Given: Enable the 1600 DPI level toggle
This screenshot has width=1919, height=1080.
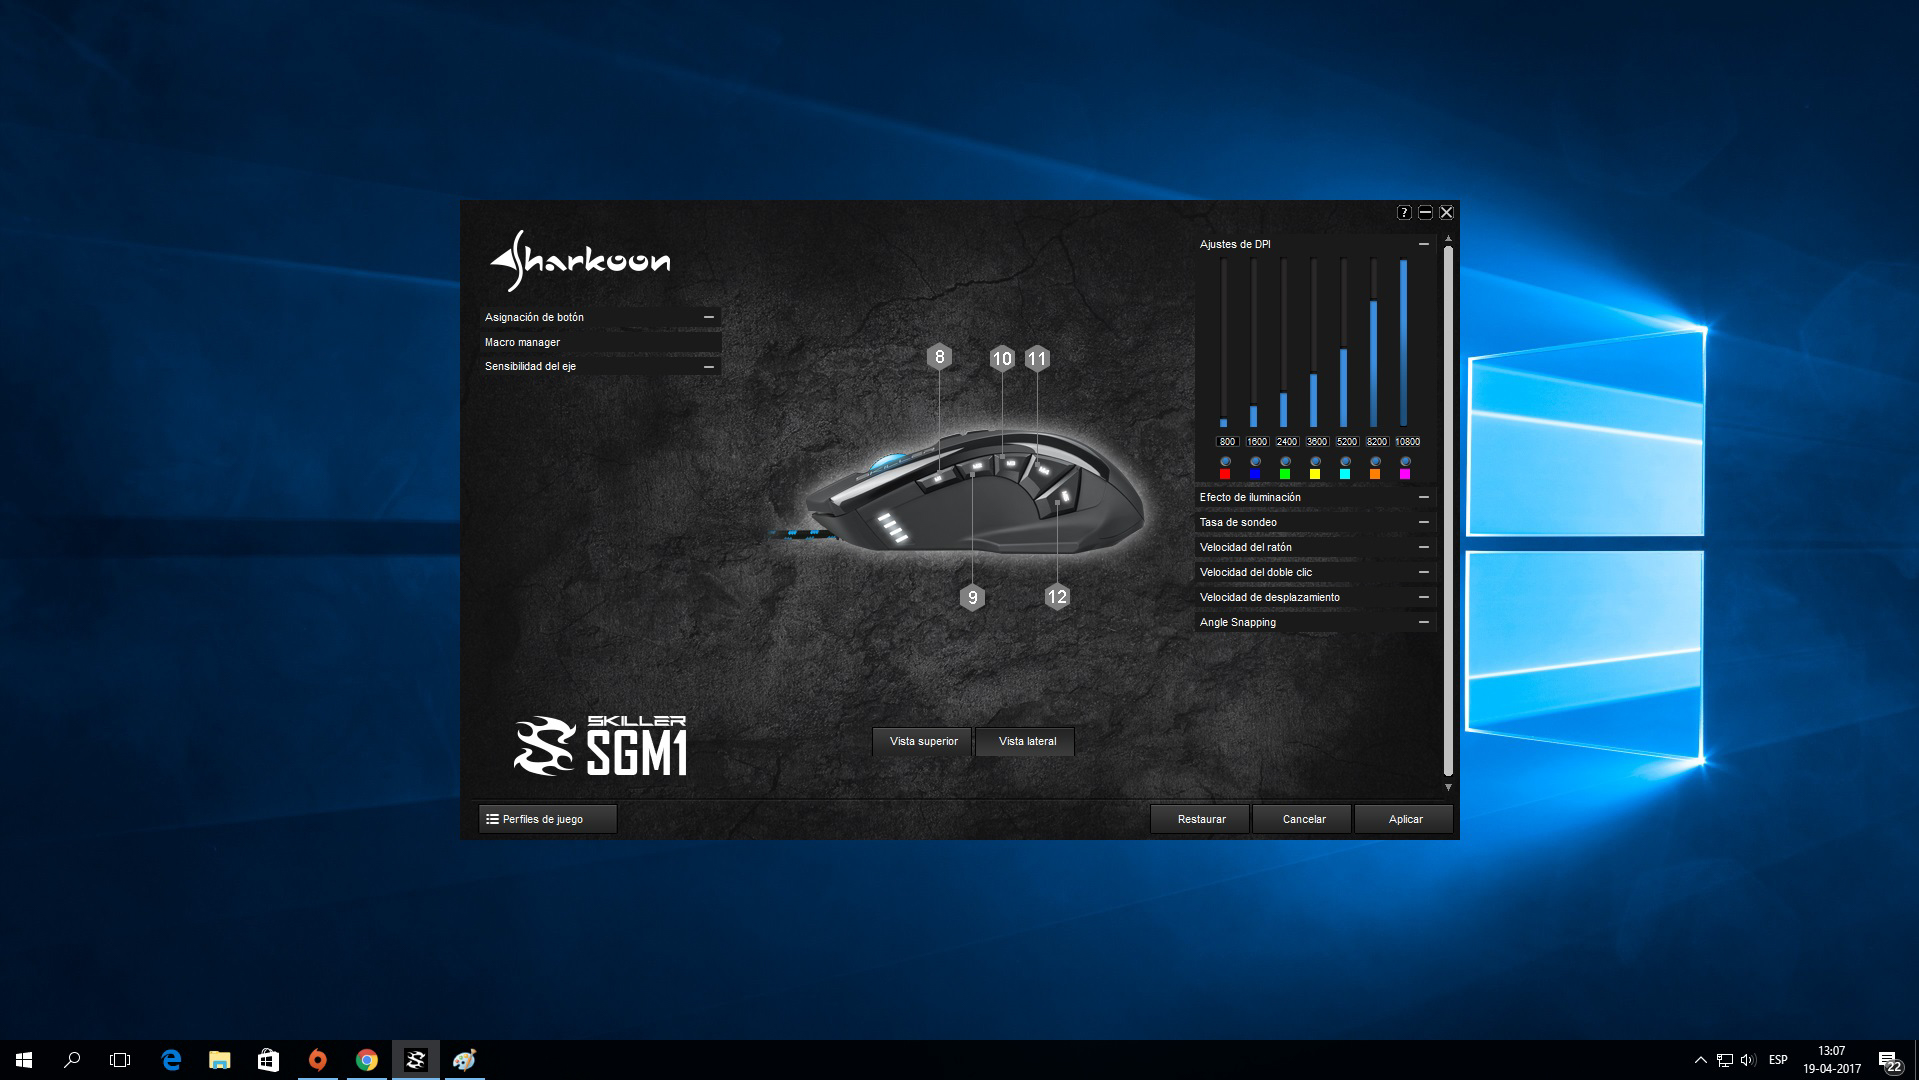Looking at the screenshot, I should pos(1255,461).
